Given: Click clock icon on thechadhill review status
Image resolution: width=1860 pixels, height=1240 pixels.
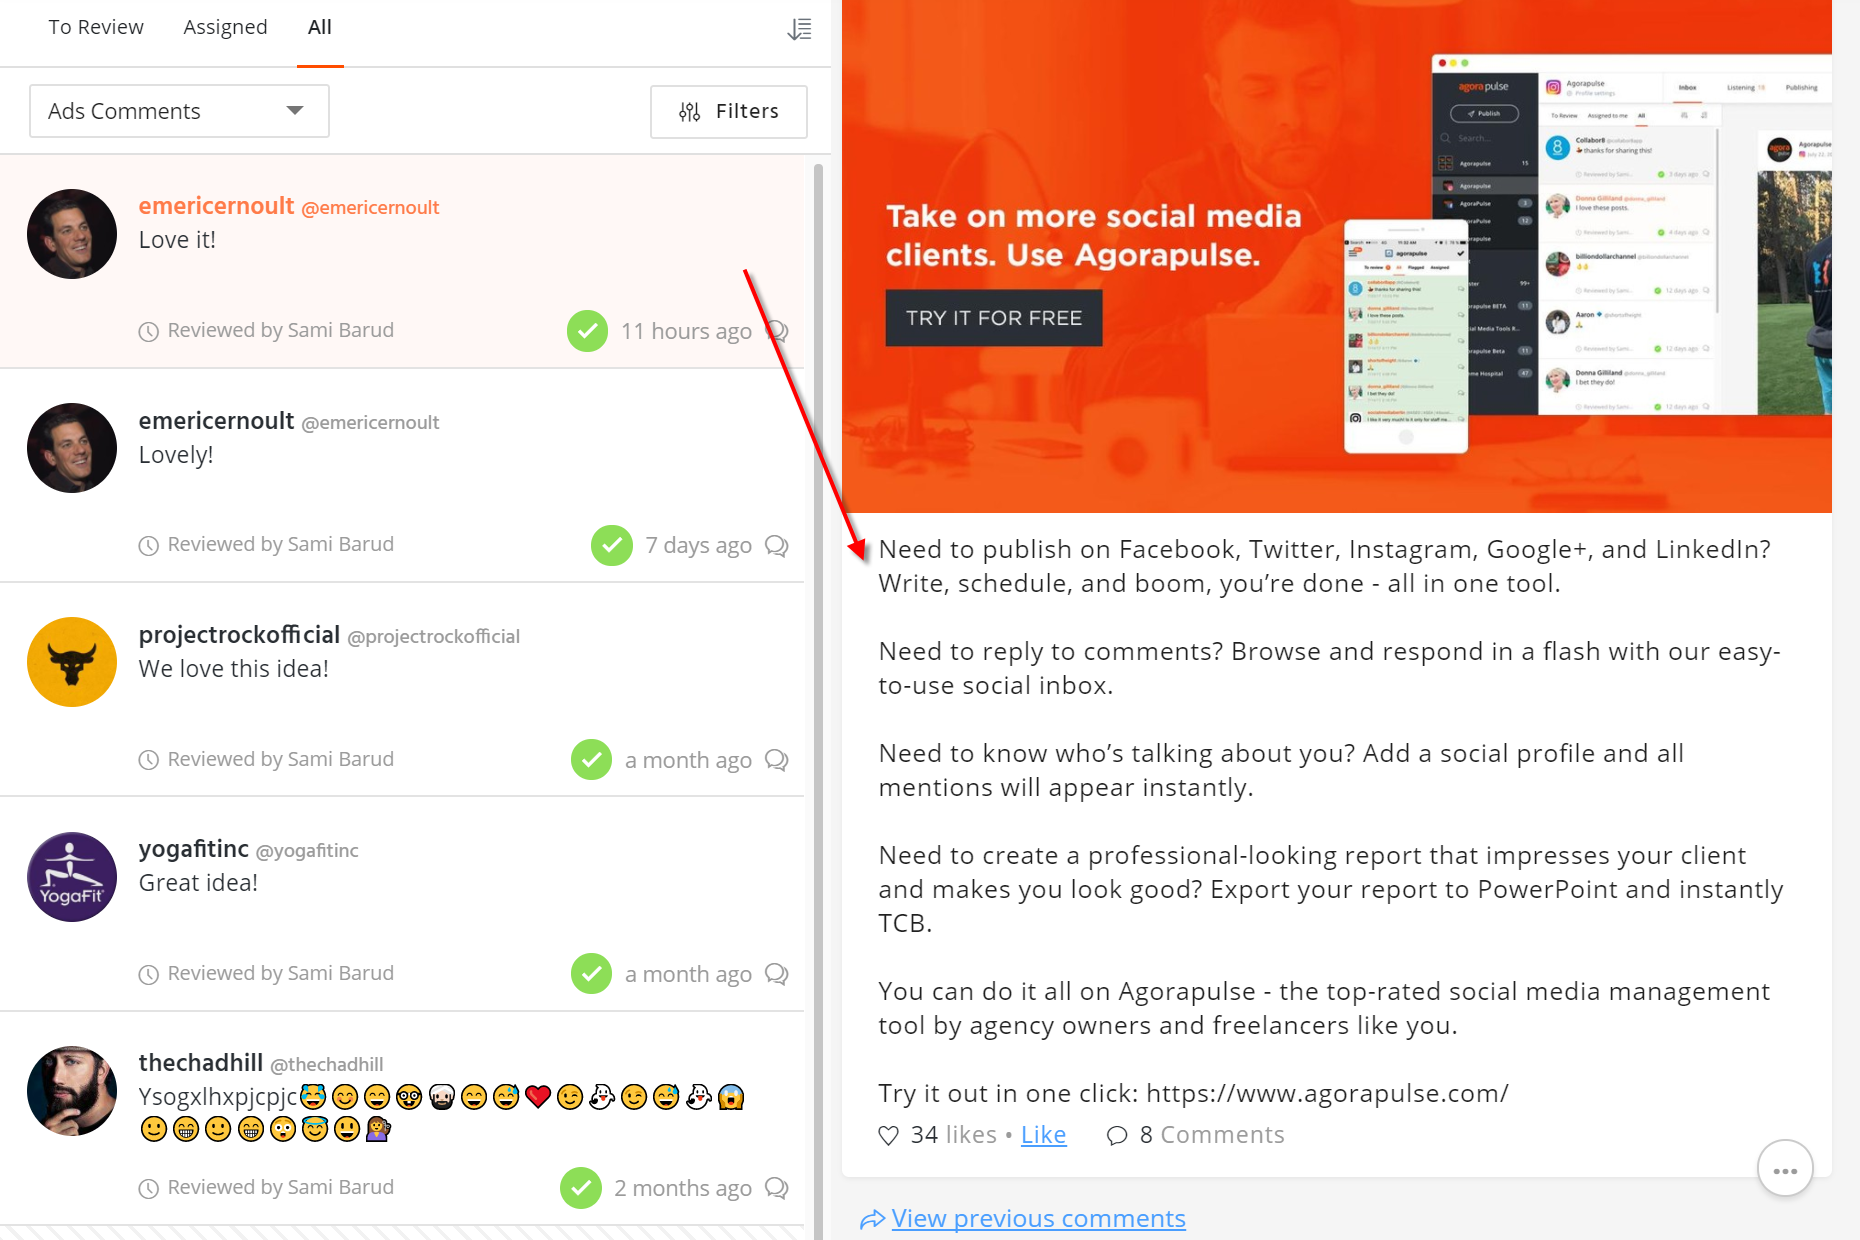Looking at the screenshot, I should (148, 1188).
